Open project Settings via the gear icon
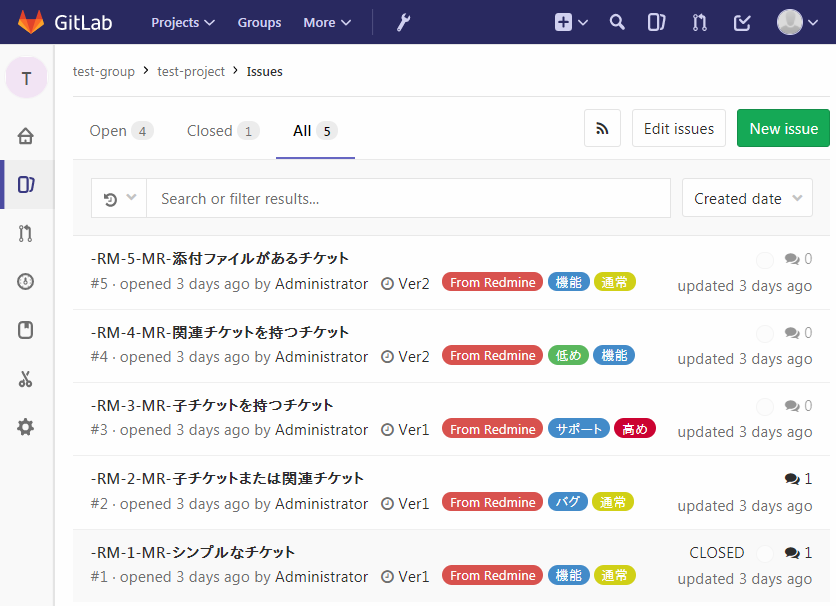This screenshot has height=606, width=836. (26, 427)
